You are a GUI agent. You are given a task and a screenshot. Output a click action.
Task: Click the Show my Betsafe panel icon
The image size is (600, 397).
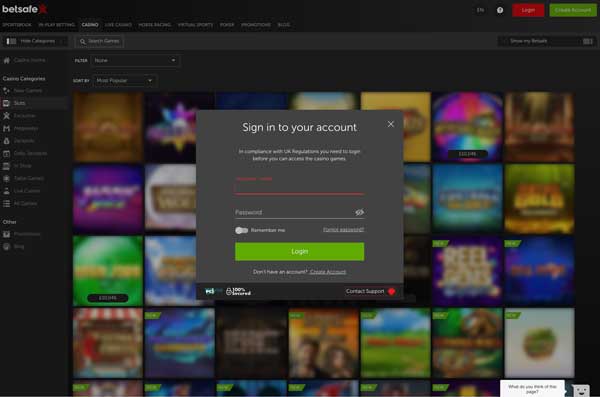tap(587, 41)
